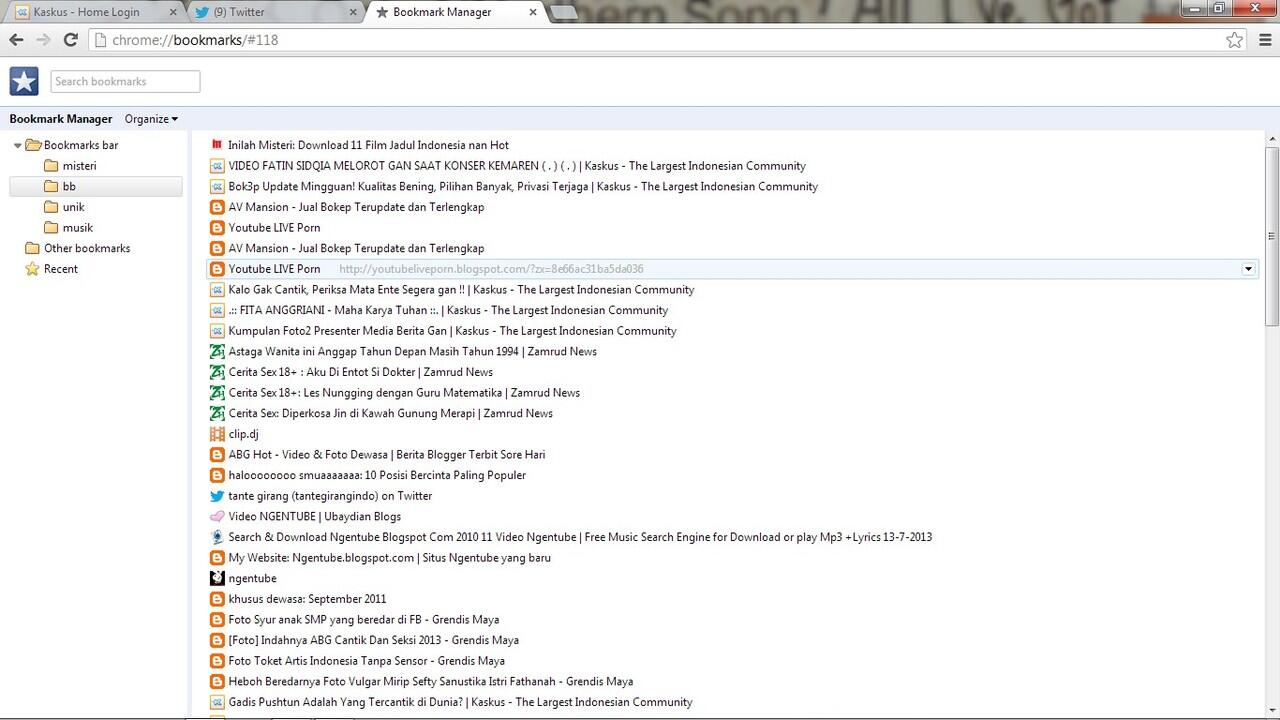Open the Free Music Search Engine bookmark
This screenshot has height=720, width=1280.
click(x=580, y=537)
